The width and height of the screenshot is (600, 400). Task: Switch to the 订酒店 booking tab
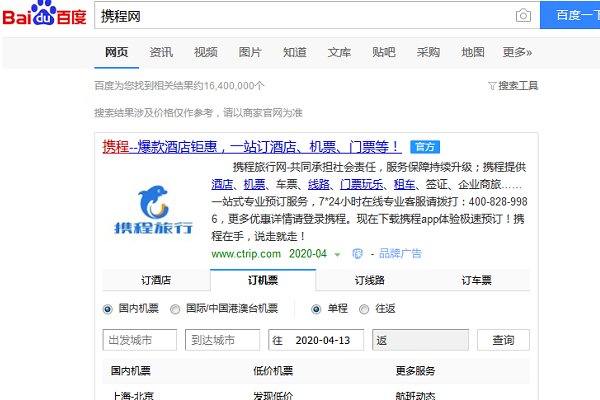click(x=156, y=281)
